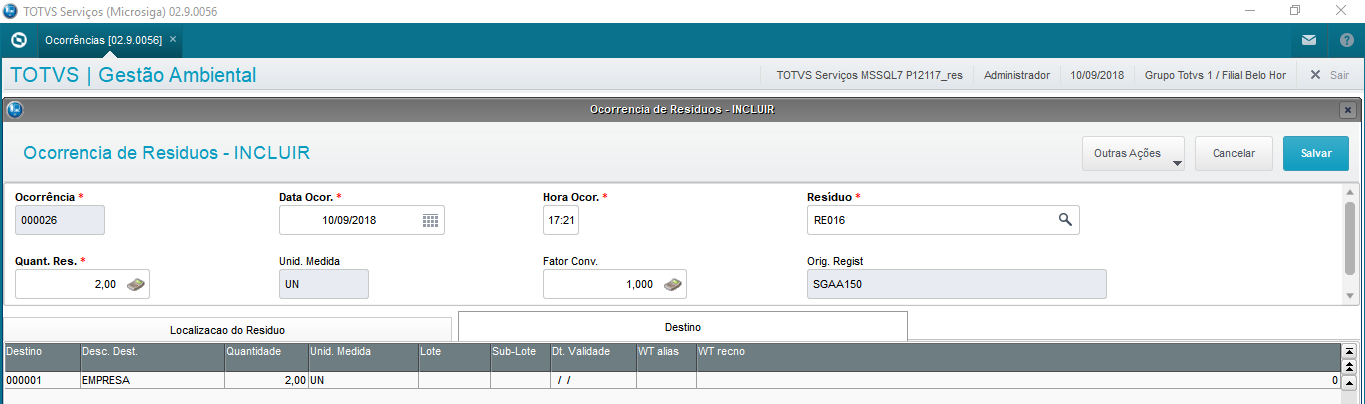
Task: Open the help question mark icon
Action: click(x=1347, y=41)
